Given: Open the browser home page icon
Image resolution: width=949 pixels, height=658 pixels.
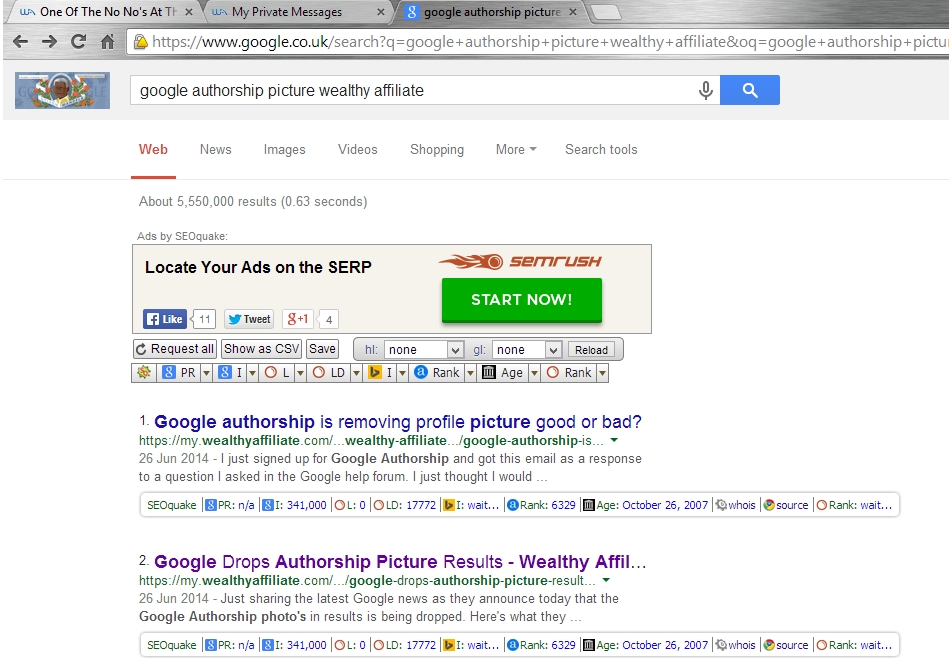Looking at the screenshot, I should pyautogui.click(x=107, y=42).
